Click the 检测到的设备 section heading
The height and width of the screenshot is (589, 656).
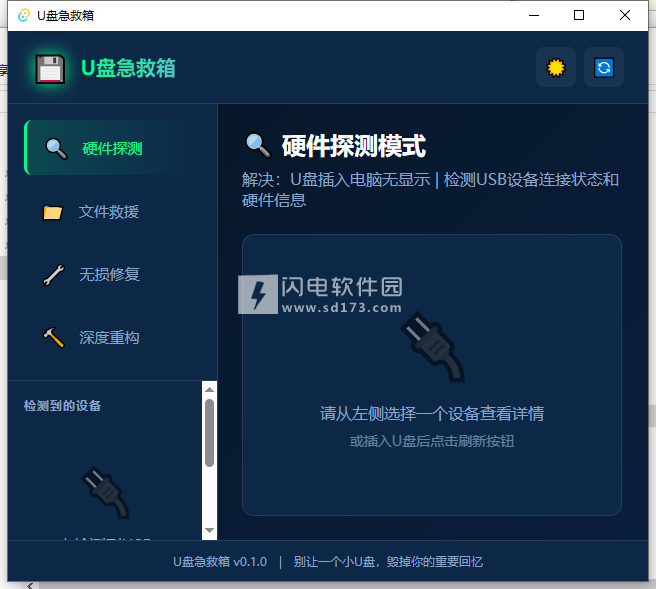coord(62,406)
